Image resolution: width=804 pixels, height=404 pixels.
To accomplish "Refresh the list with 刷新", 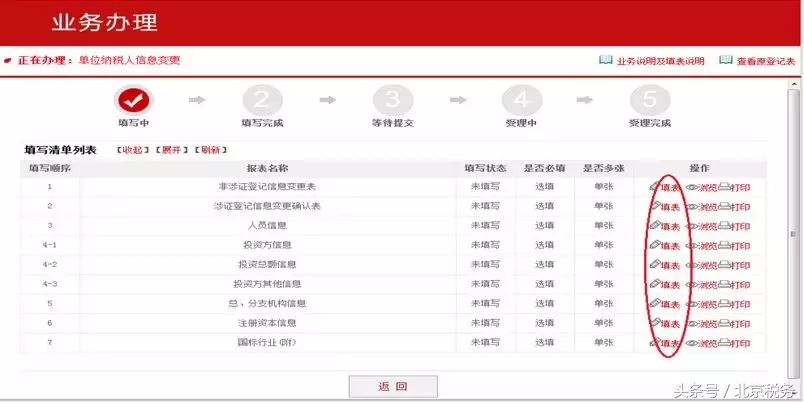I will (x=210, y=150).
